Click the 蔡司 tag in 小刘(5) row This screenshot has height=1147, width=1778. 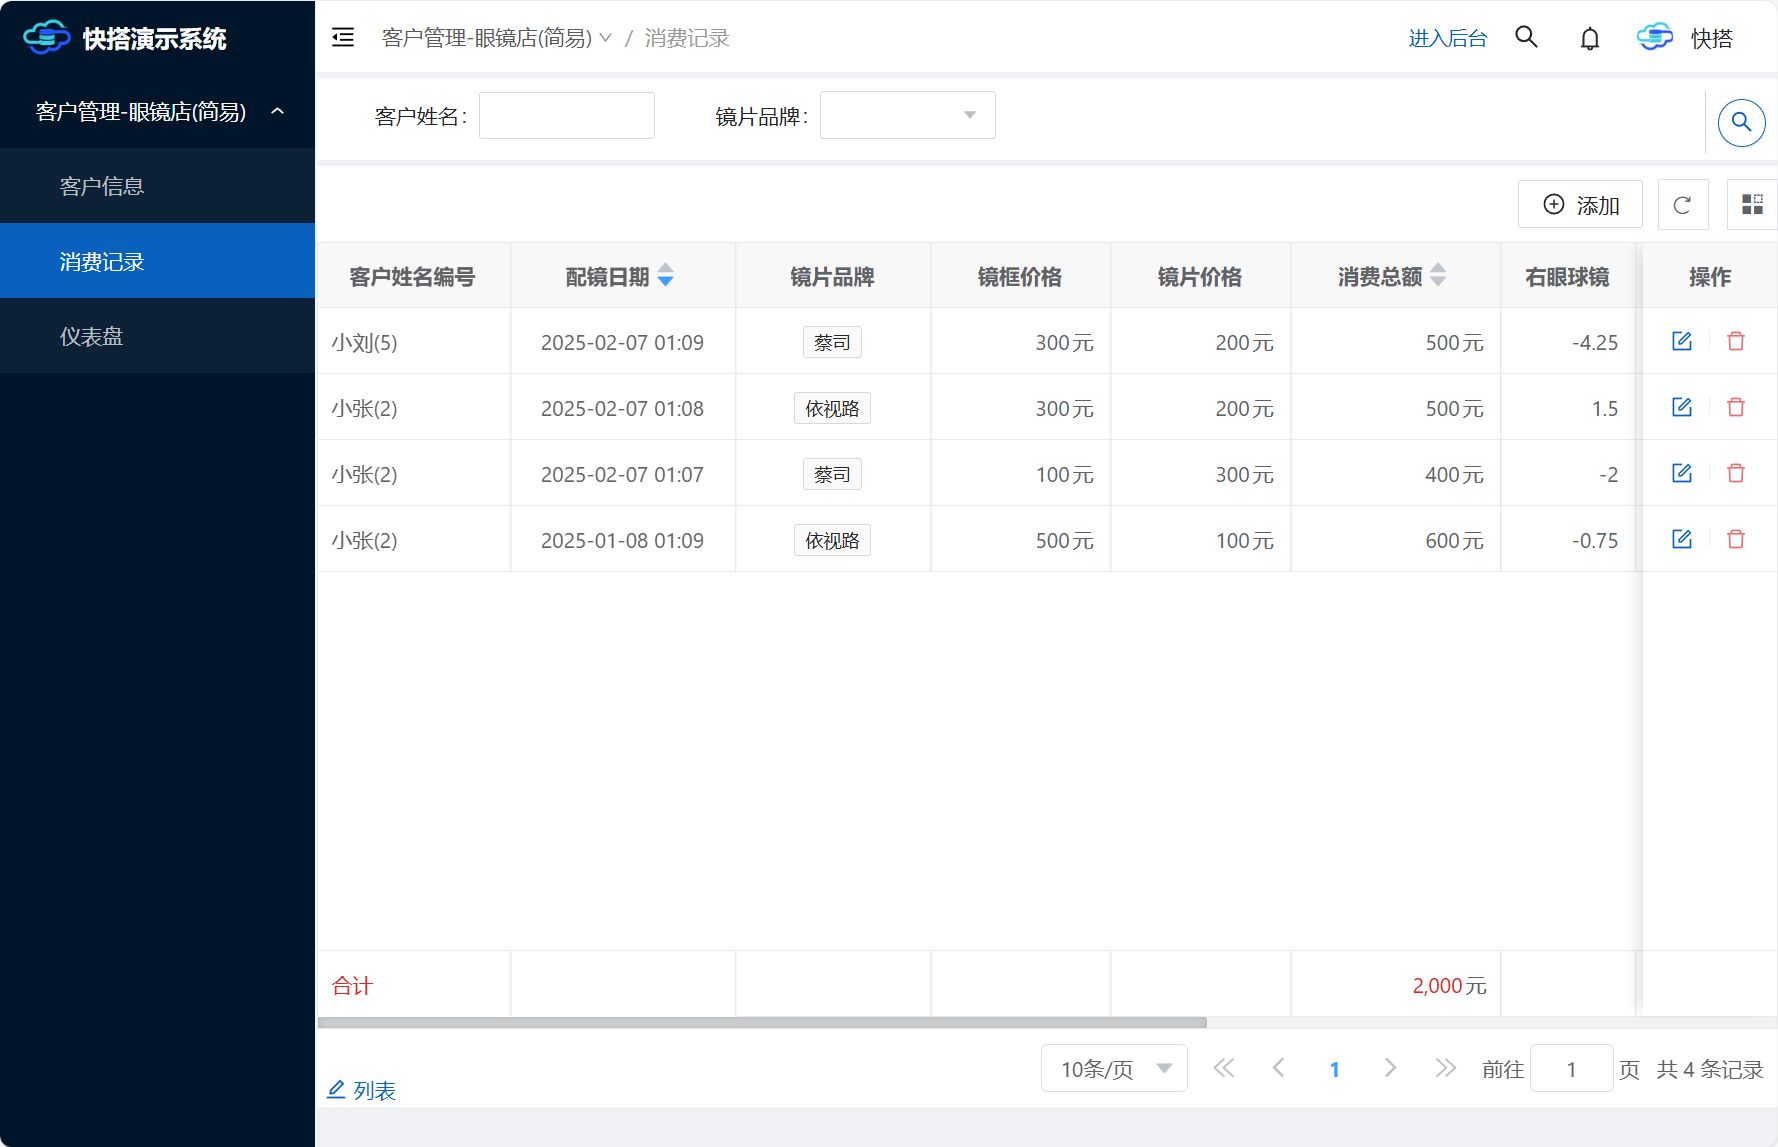pos(832,342)
